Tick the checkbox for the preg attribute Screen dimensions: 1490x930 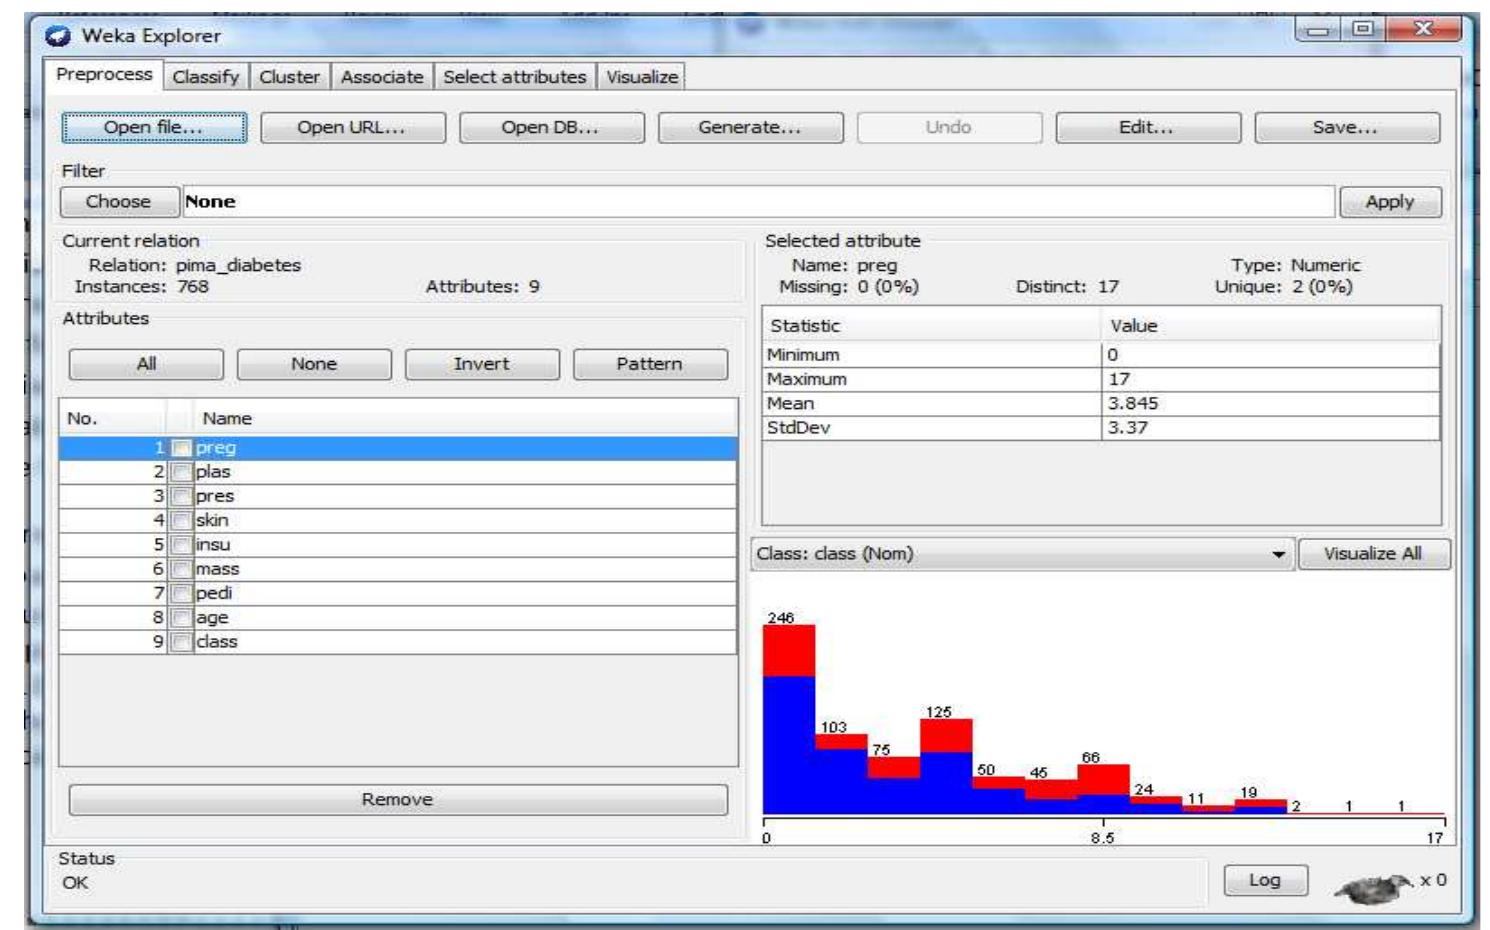pos(181,448)
